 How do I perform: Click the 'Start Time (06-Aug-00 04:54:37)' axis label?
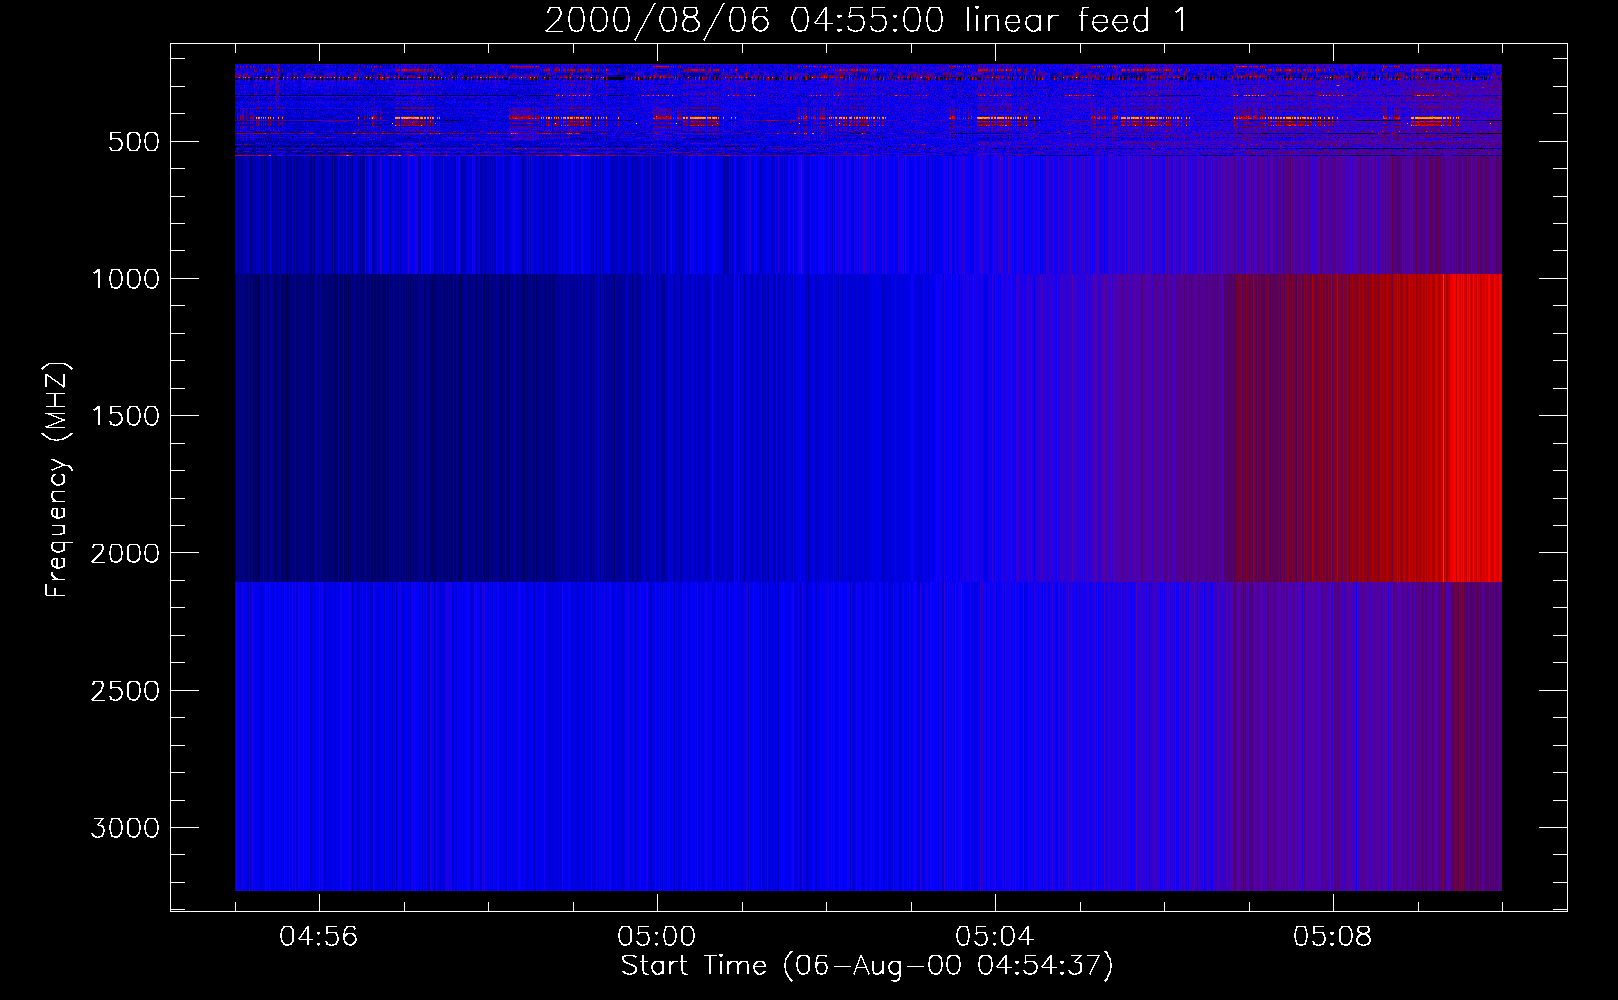(867, 966)
